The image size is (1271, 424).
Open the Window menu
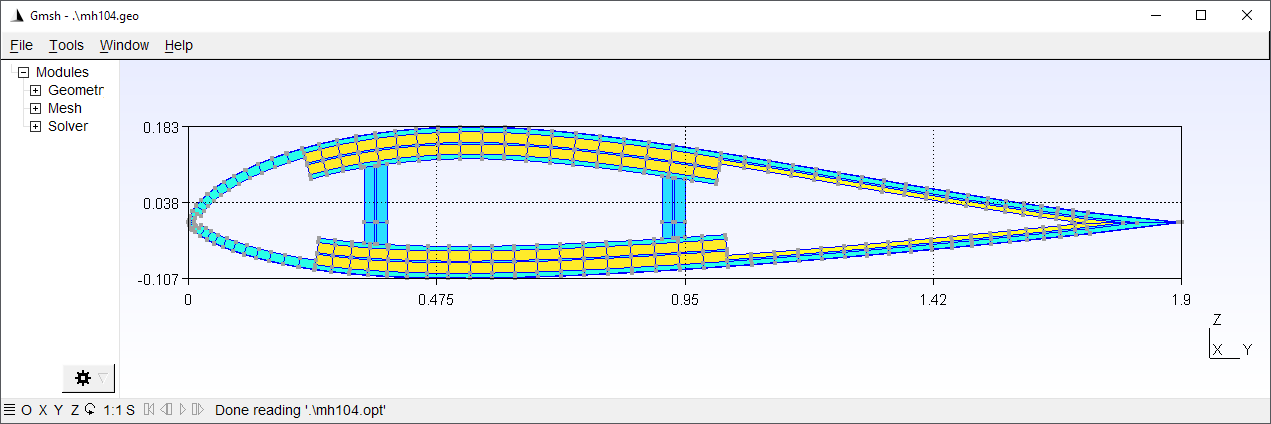124,45
